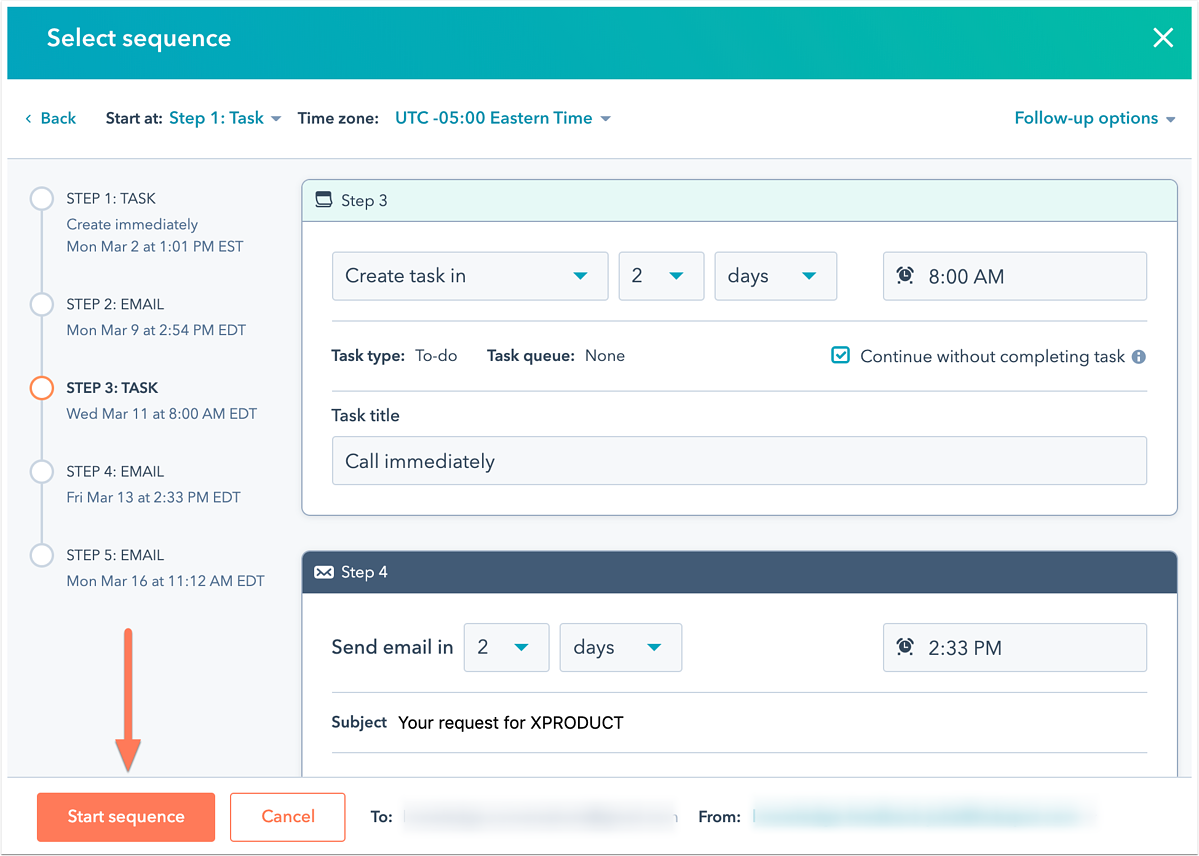Click the Step 1 circle marker in the sidebar
1199x856 pixels.
41,198
